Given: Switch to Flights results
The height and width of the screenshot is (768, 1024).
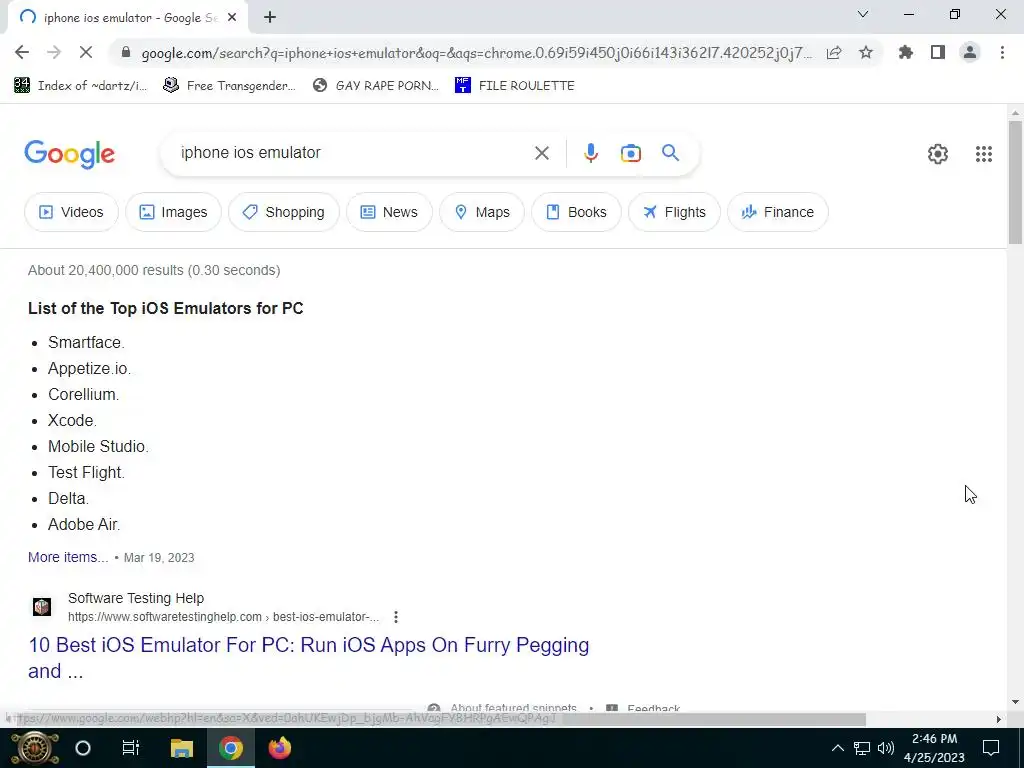Looking at the screenshot, I should (x=674, y=212).
